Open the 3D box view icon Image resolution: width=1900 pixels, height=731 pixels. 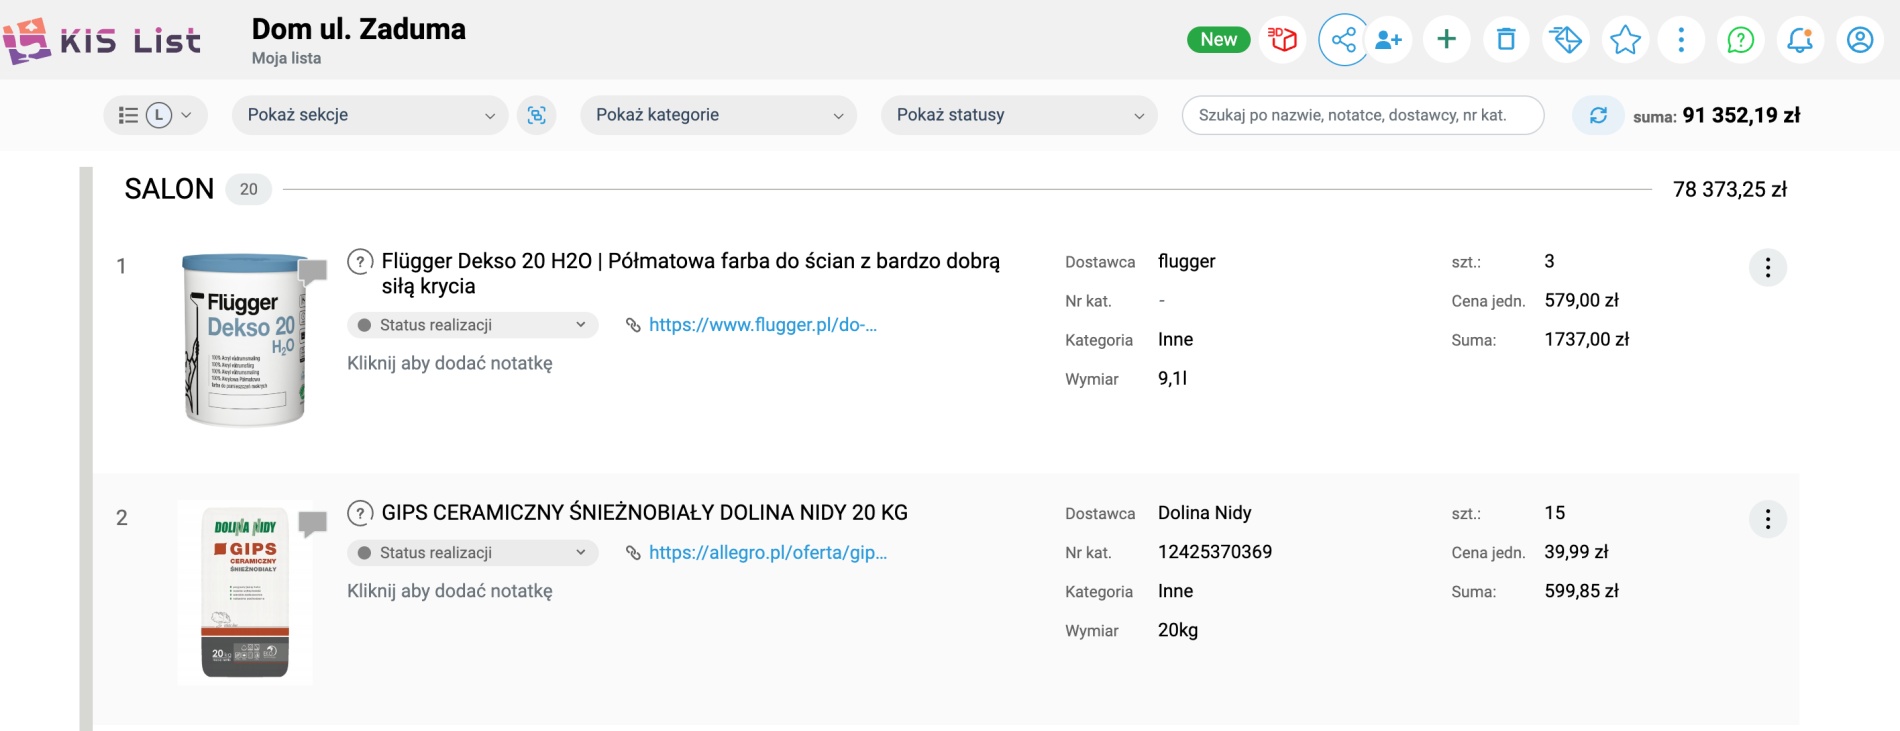coord(1282,40)
